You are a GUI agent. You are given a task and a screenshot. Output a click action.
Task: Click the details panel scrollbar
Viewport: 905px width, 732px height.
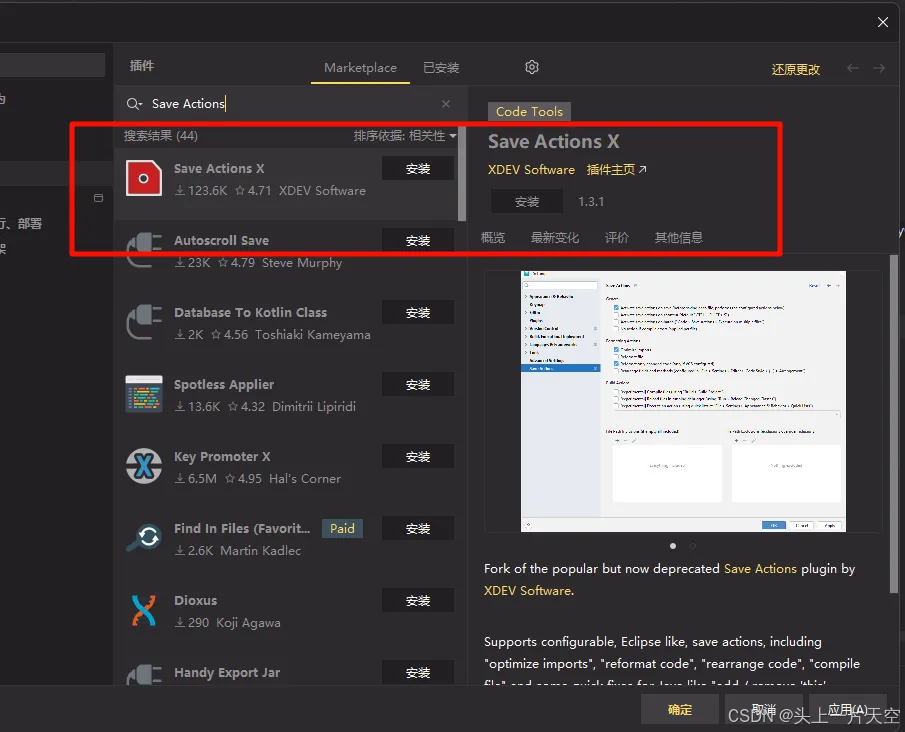(x=894, y=424)
